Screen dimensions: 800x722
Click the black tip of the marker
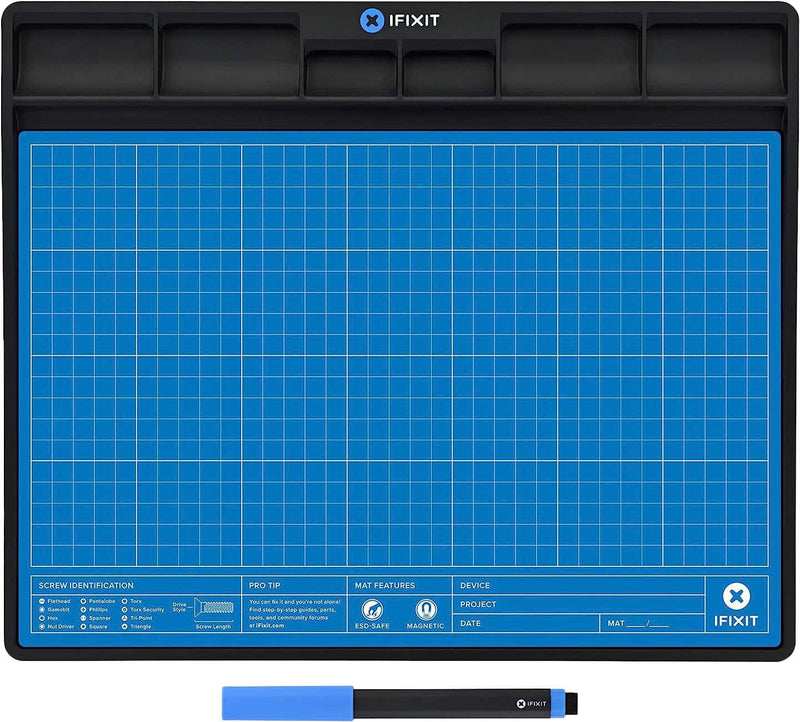(x=571, y=703)
